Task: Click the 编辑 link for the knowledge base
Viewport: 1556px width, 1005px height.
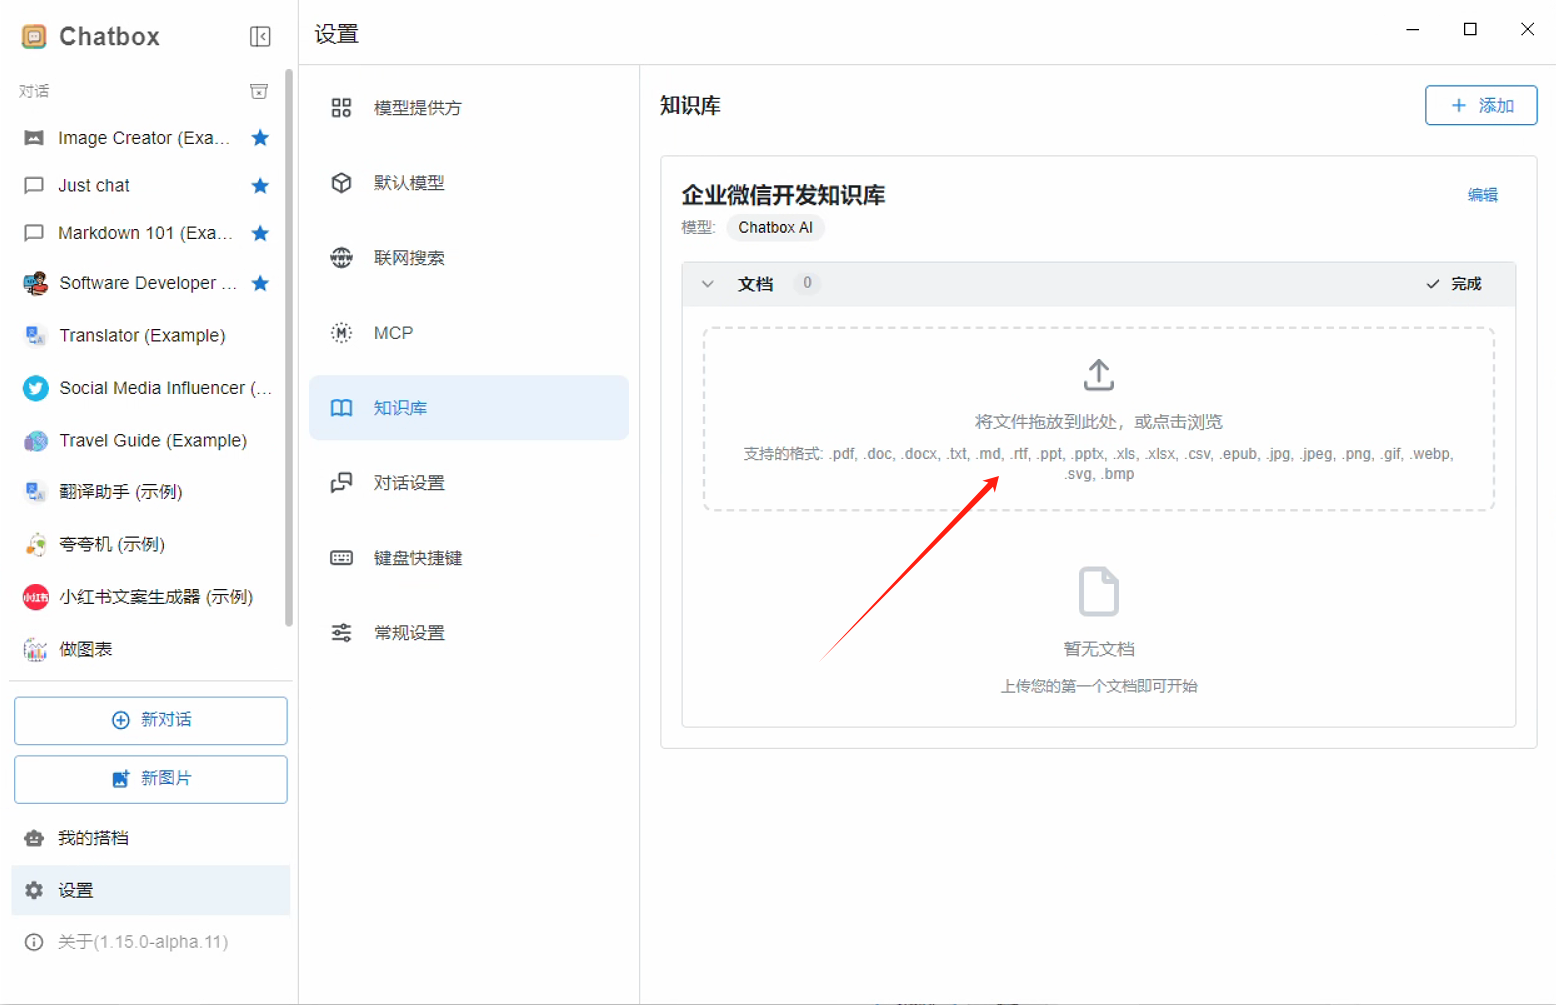Action: (x=1482, y=195)
